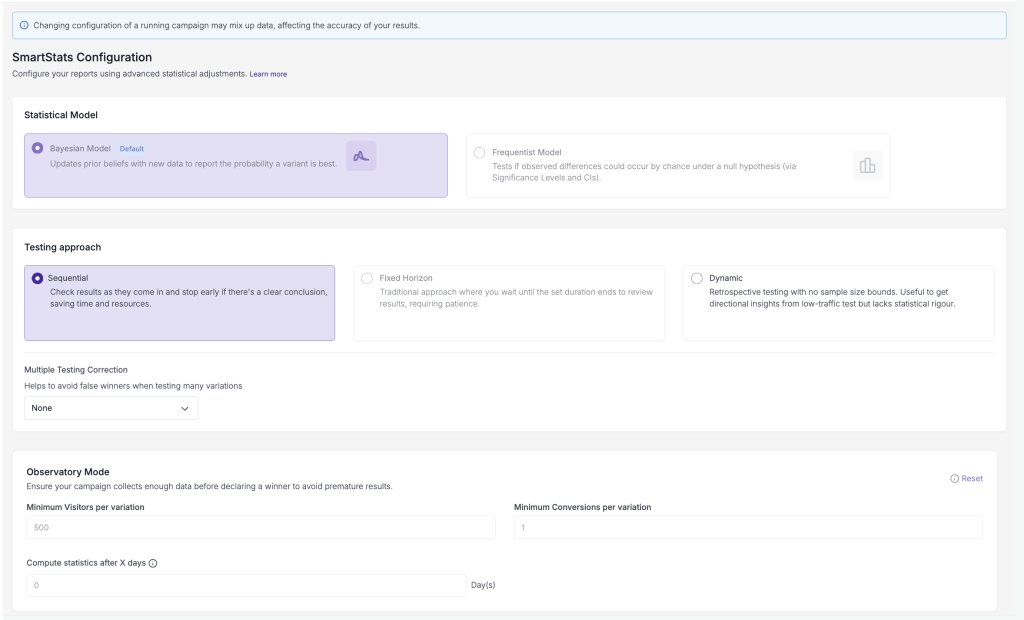The image size is (1024, 620).
Task: Click the Bayesian curve icon
Action: [361, 156]
